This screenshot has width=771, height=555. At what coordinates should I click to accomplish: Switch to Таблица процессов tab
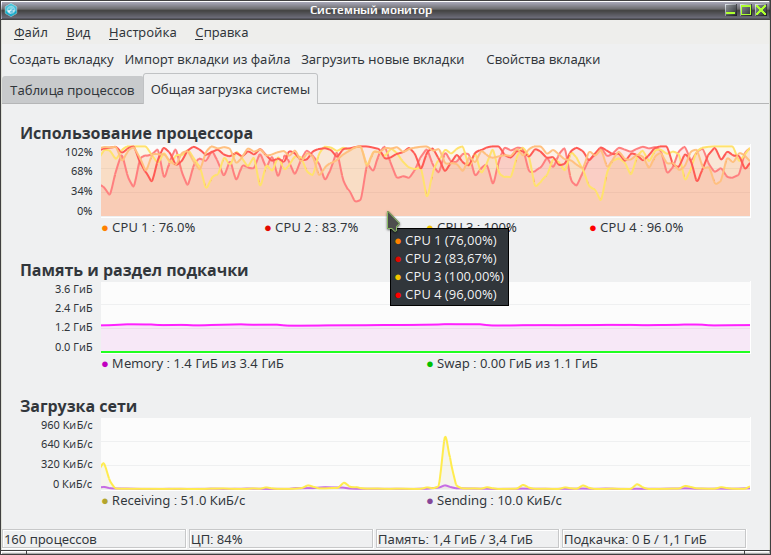click(72, 90)
